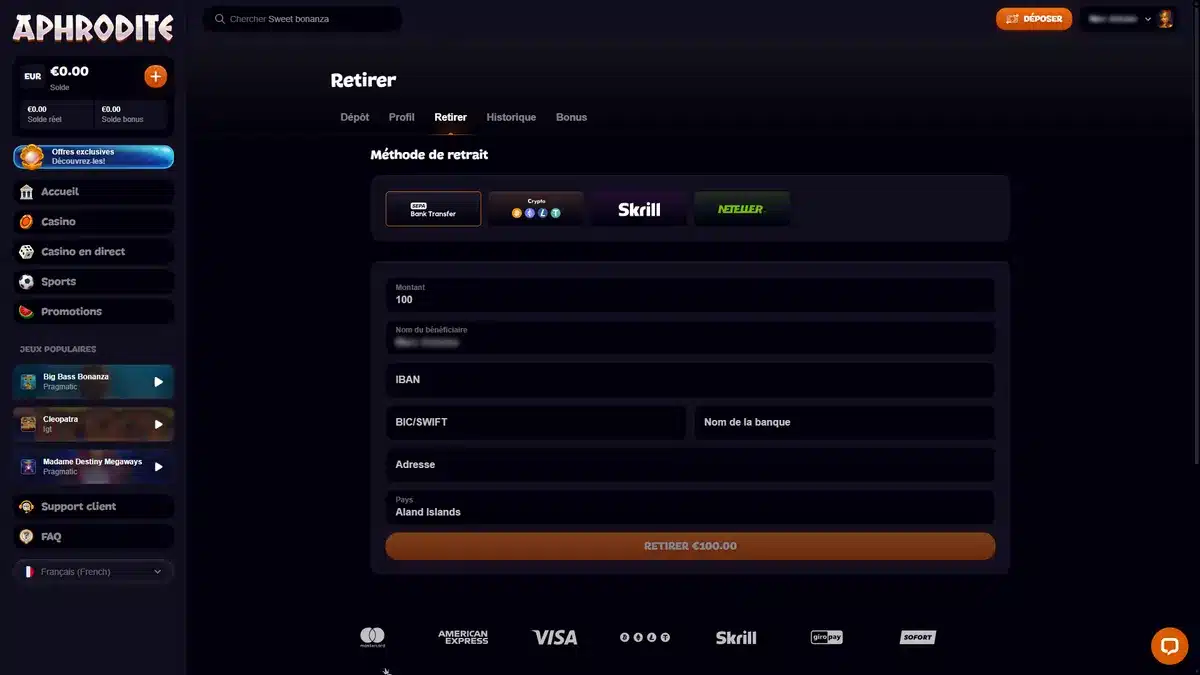Click the IBAN input field
The image size is (1200, 675).
[690, 380]
